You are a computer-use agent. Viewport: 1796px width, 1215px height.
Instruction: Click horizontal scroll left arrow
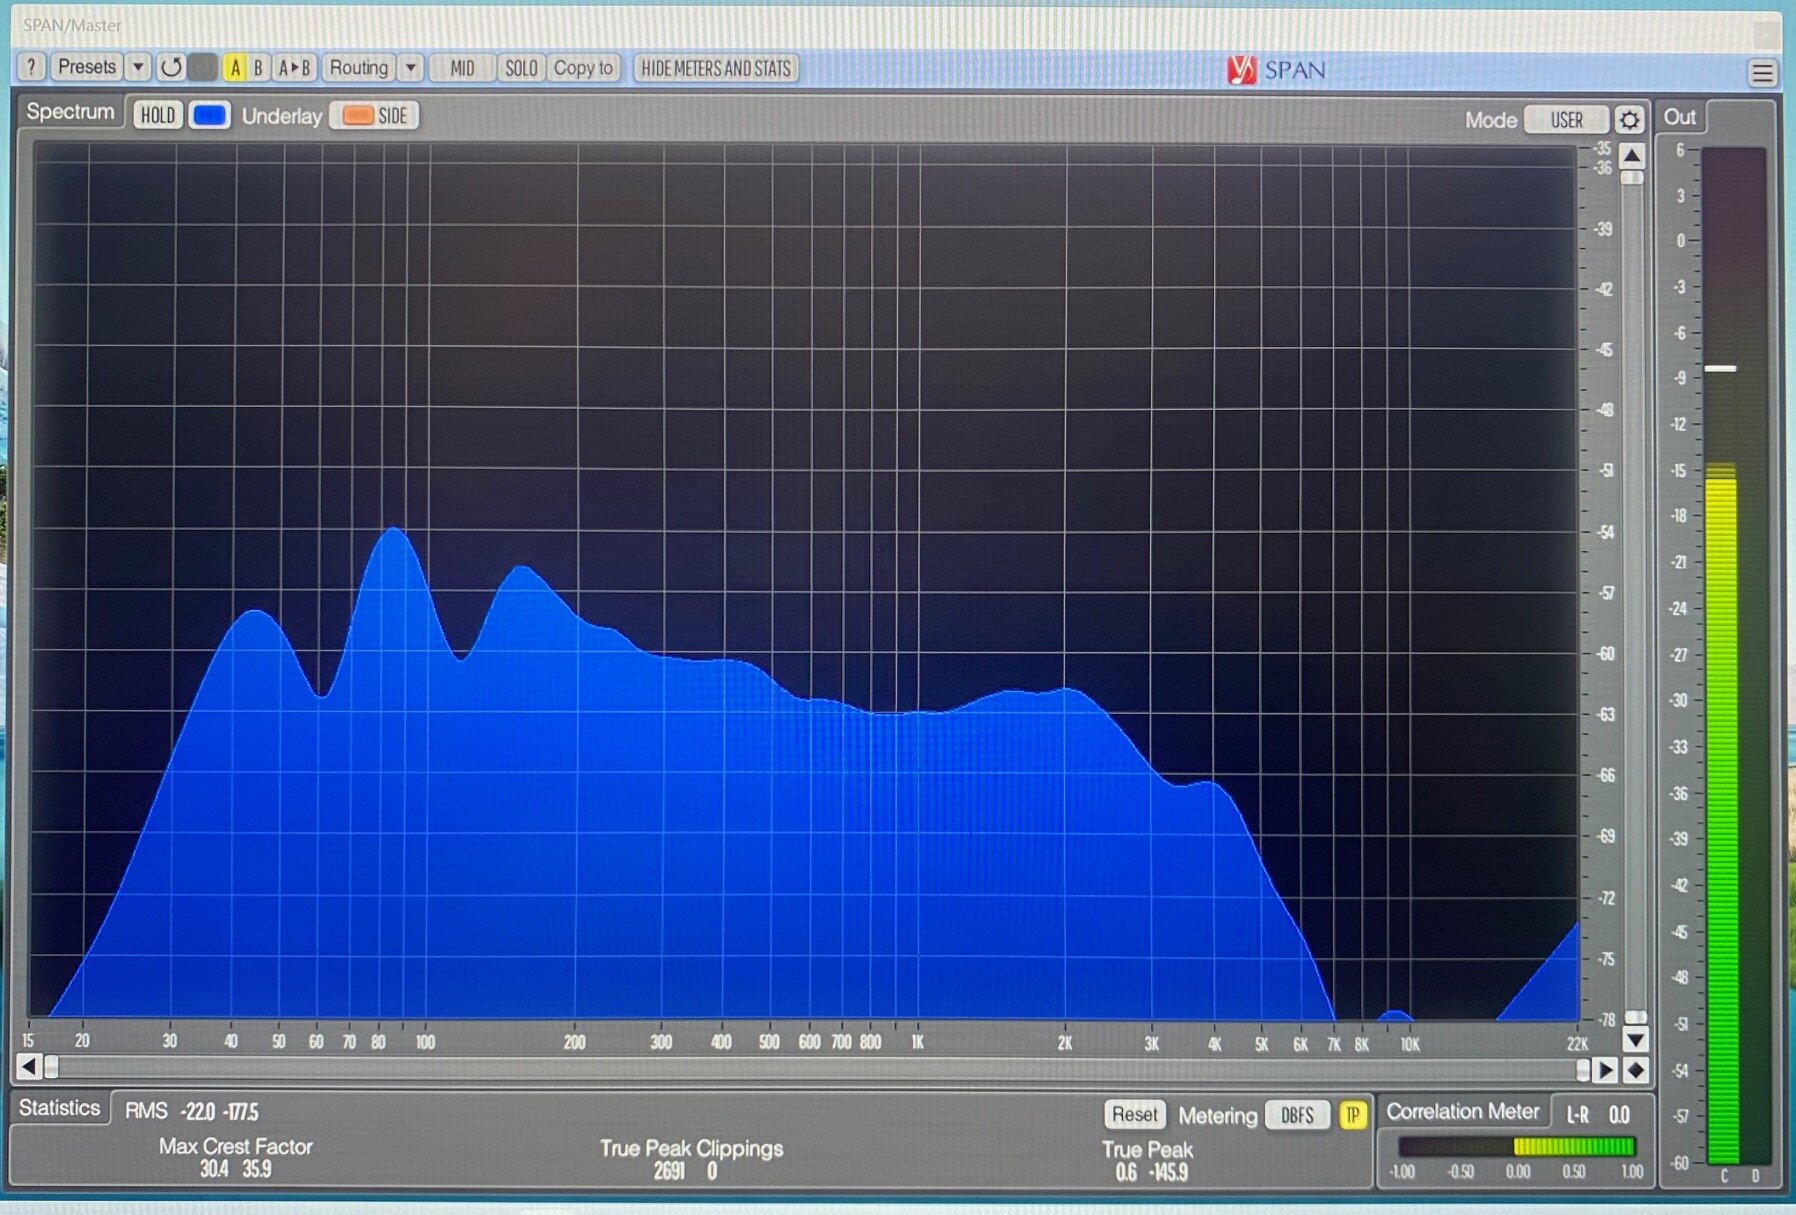pyautogui.click(x=28, y=1067)
